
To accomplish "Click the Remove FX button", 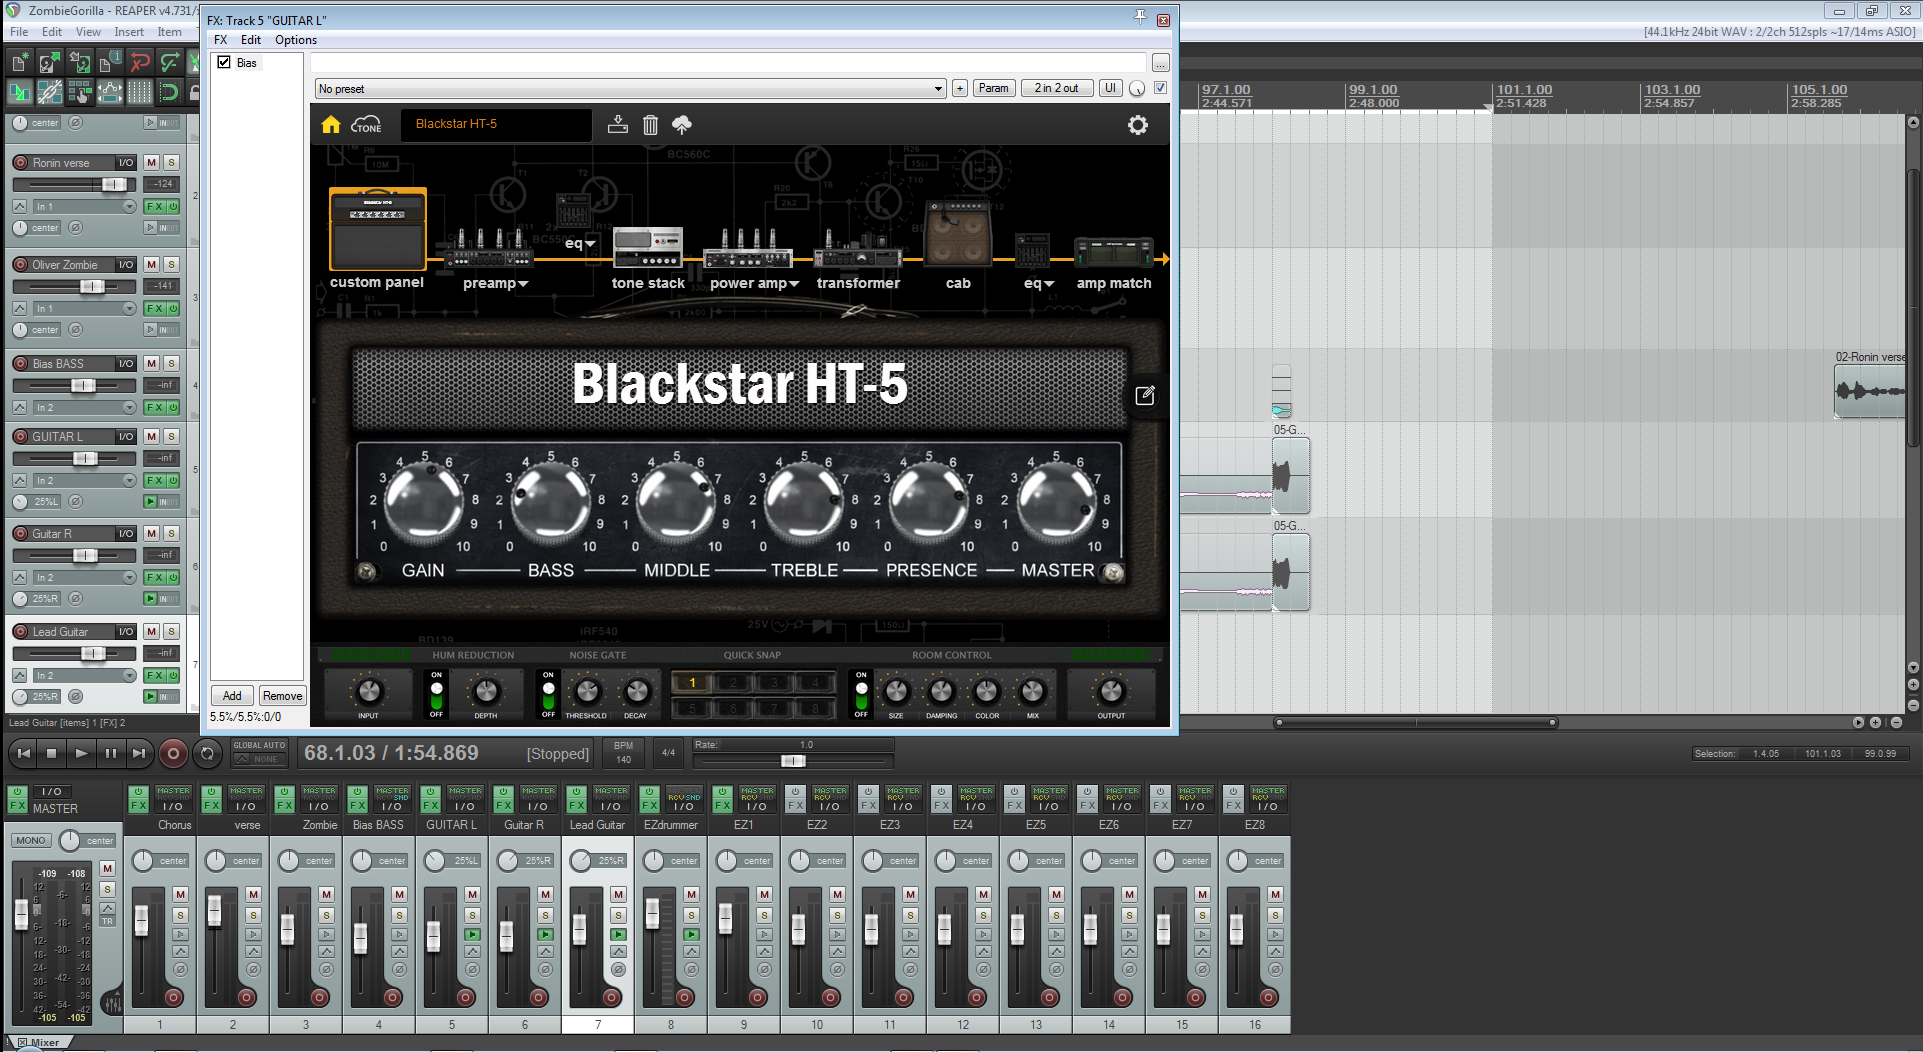I will (282, 696).
